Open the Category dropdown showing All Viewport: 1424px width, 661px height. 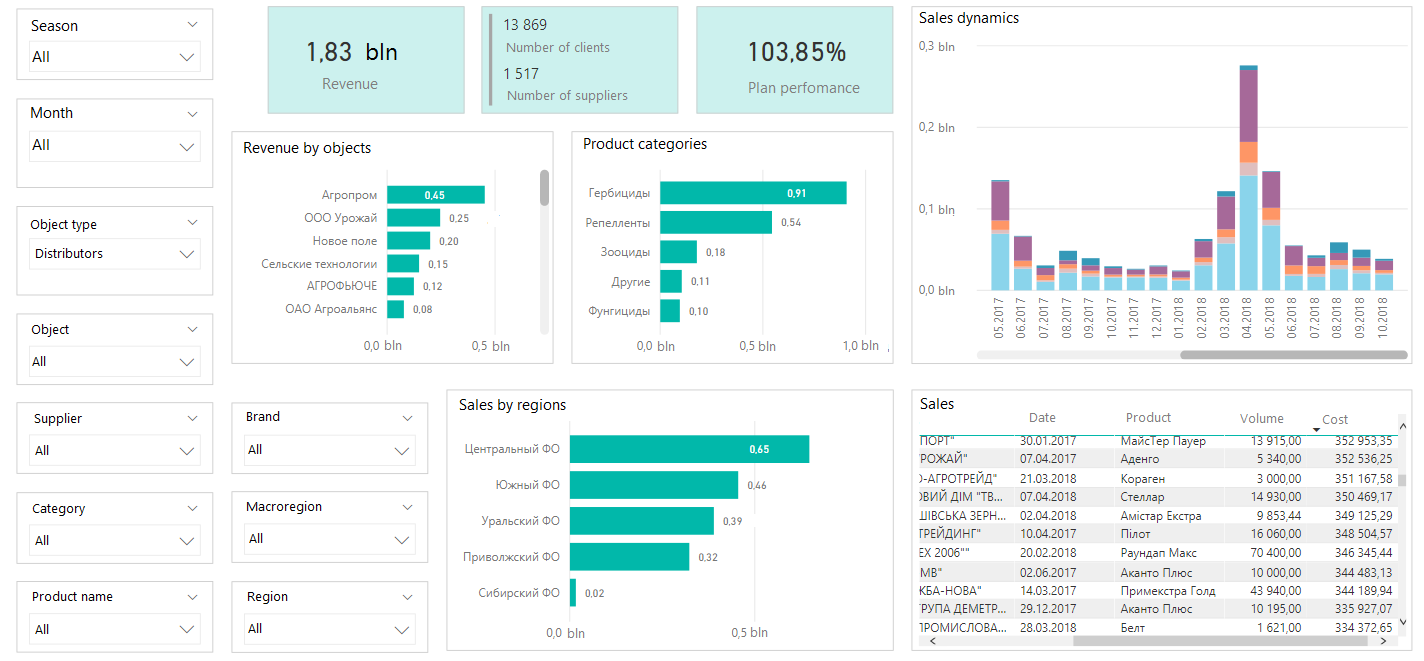[115, 540]
